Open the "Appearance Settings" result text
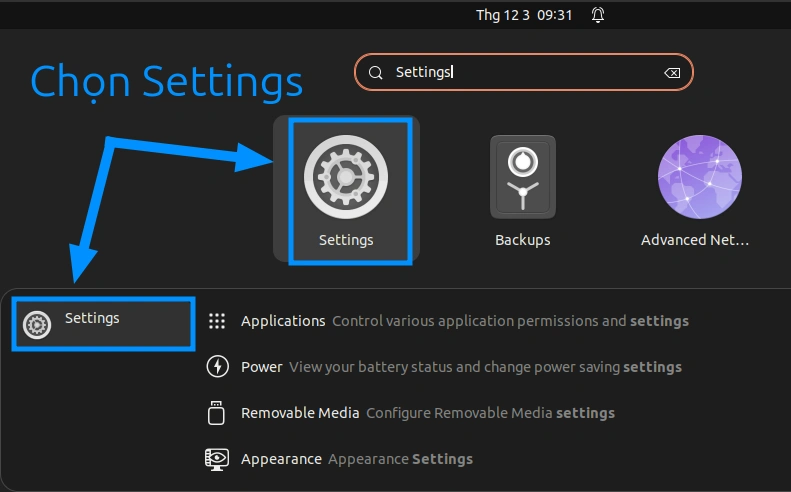Screen dimensions: 791x492 [400, 459]
